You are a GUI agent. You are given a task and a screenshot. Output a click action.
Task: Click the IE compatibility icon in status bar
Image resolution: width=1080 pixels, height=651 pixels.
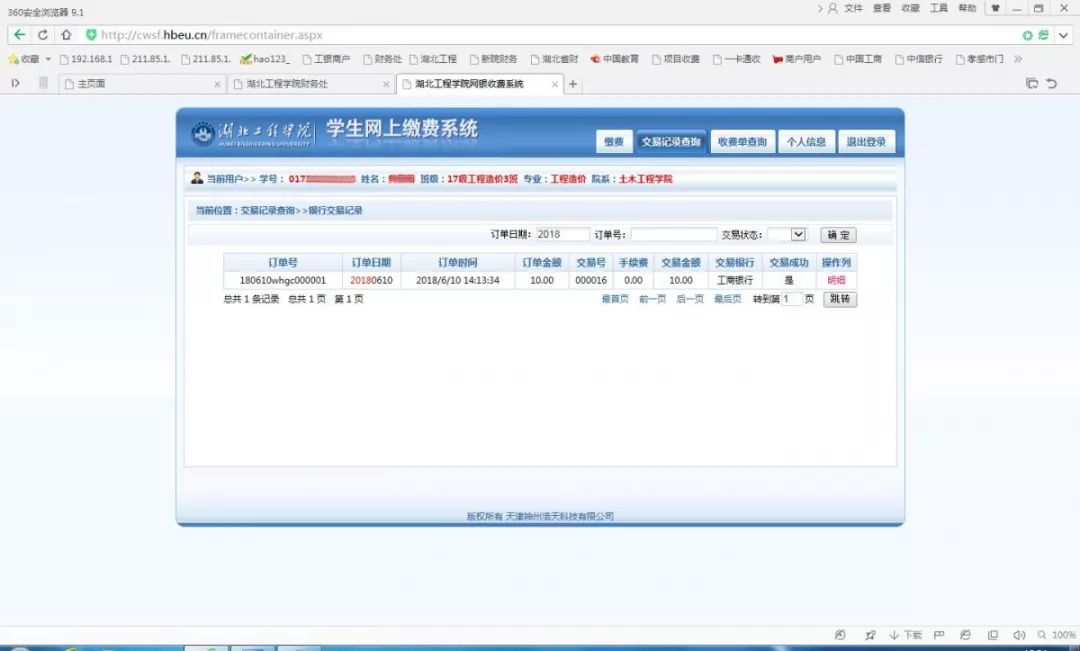point(966,635)
